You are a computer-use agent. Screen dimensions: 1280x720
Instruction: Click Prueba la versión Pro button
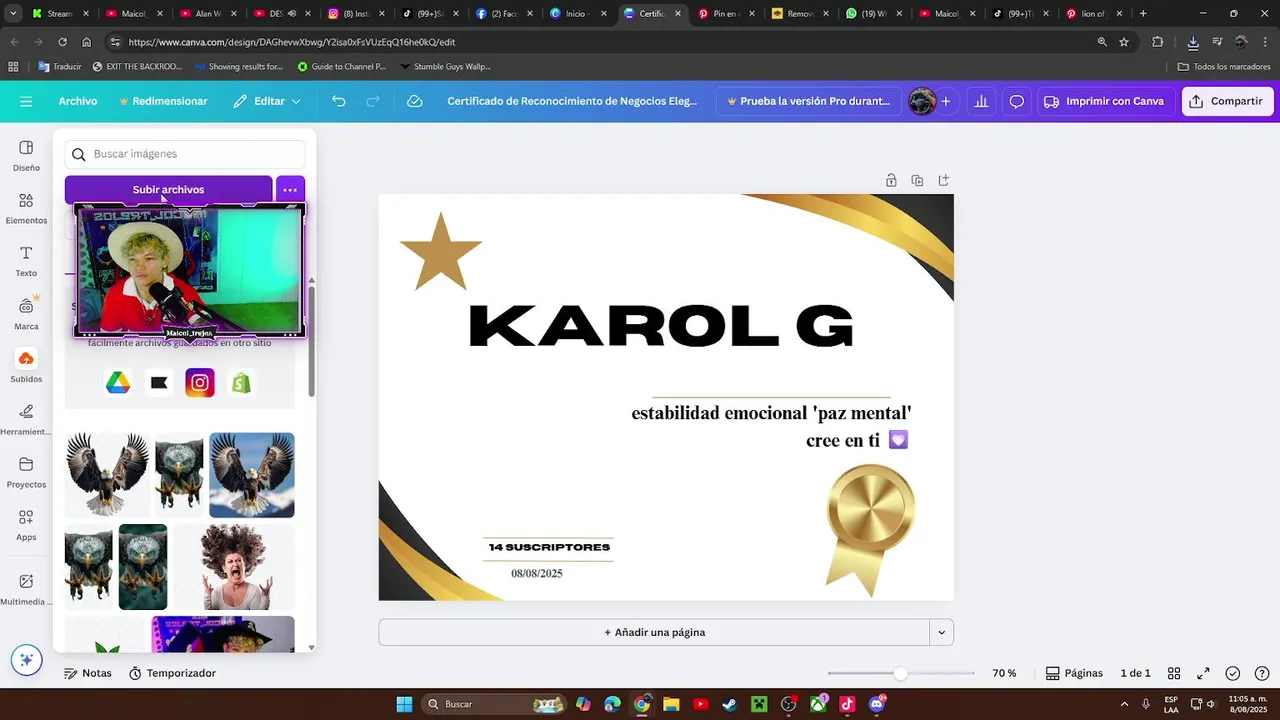(808, 101)
